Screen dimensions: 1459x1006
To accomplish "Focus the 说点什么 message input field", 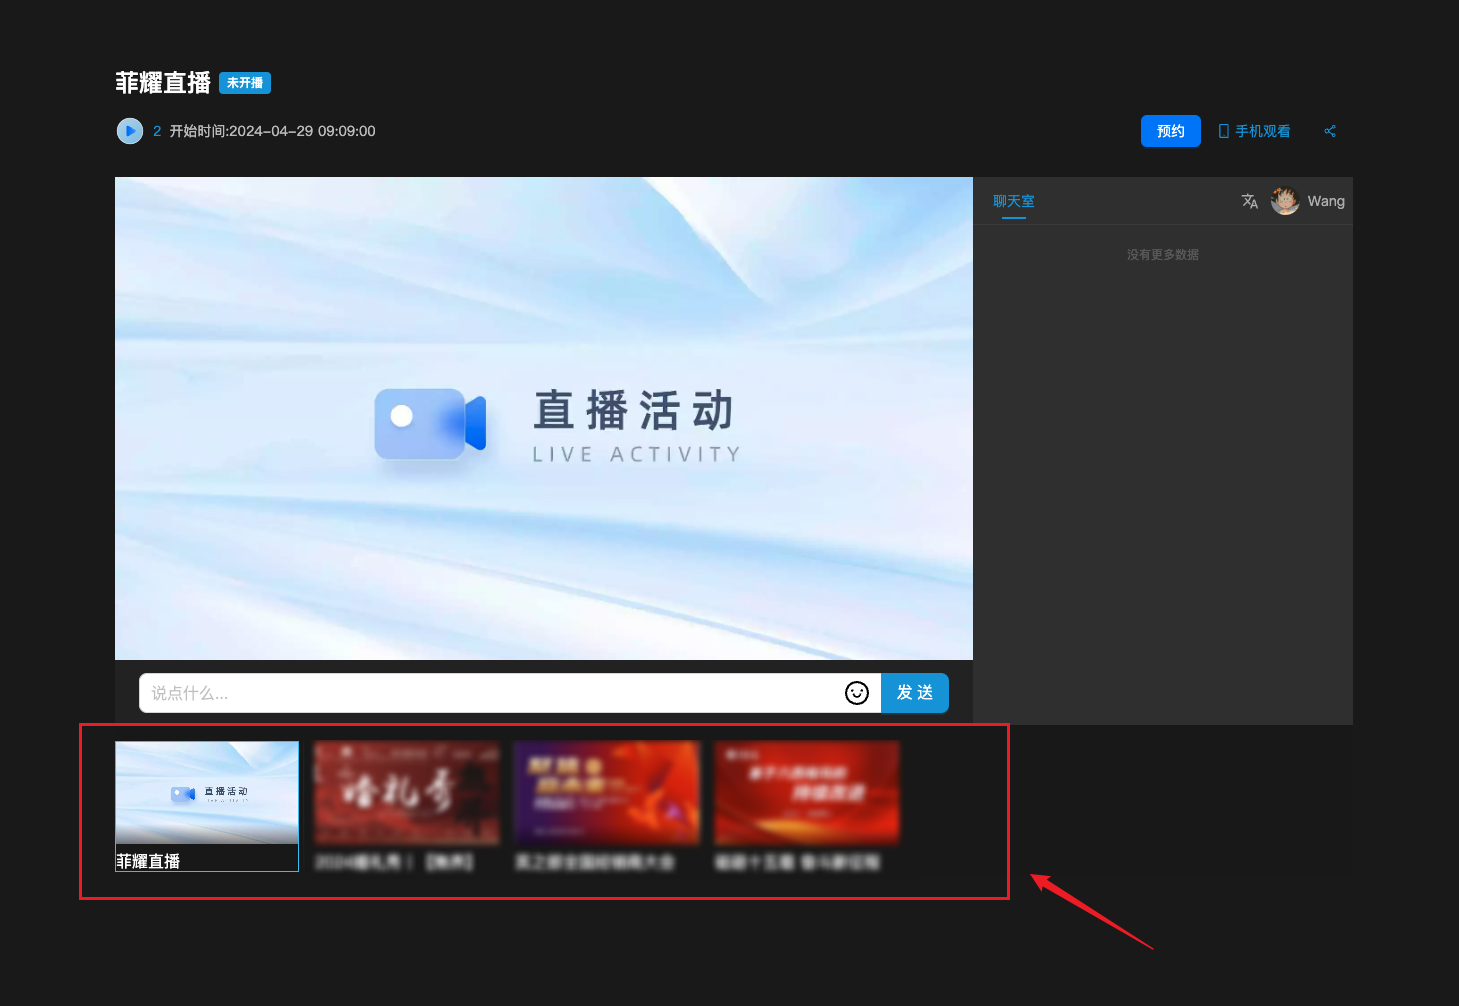I will point(490,693).
